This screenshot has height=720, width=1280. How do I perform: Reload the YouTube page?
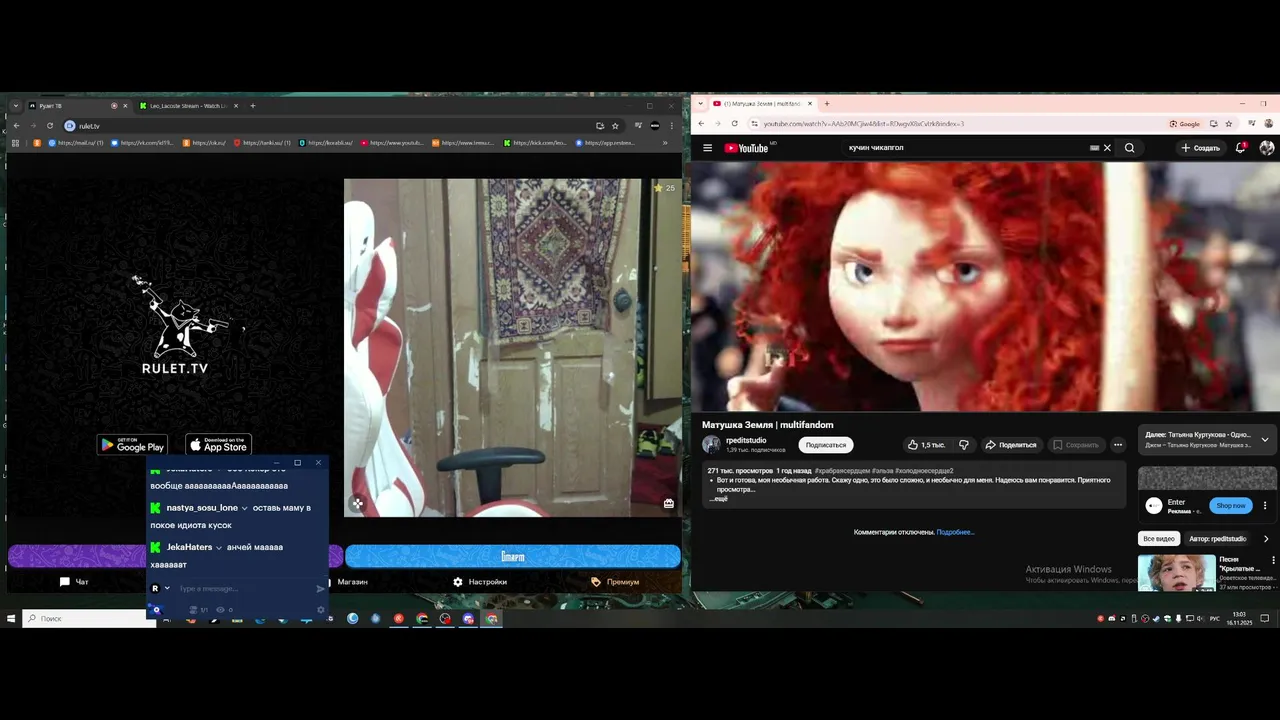click(735, 124)
